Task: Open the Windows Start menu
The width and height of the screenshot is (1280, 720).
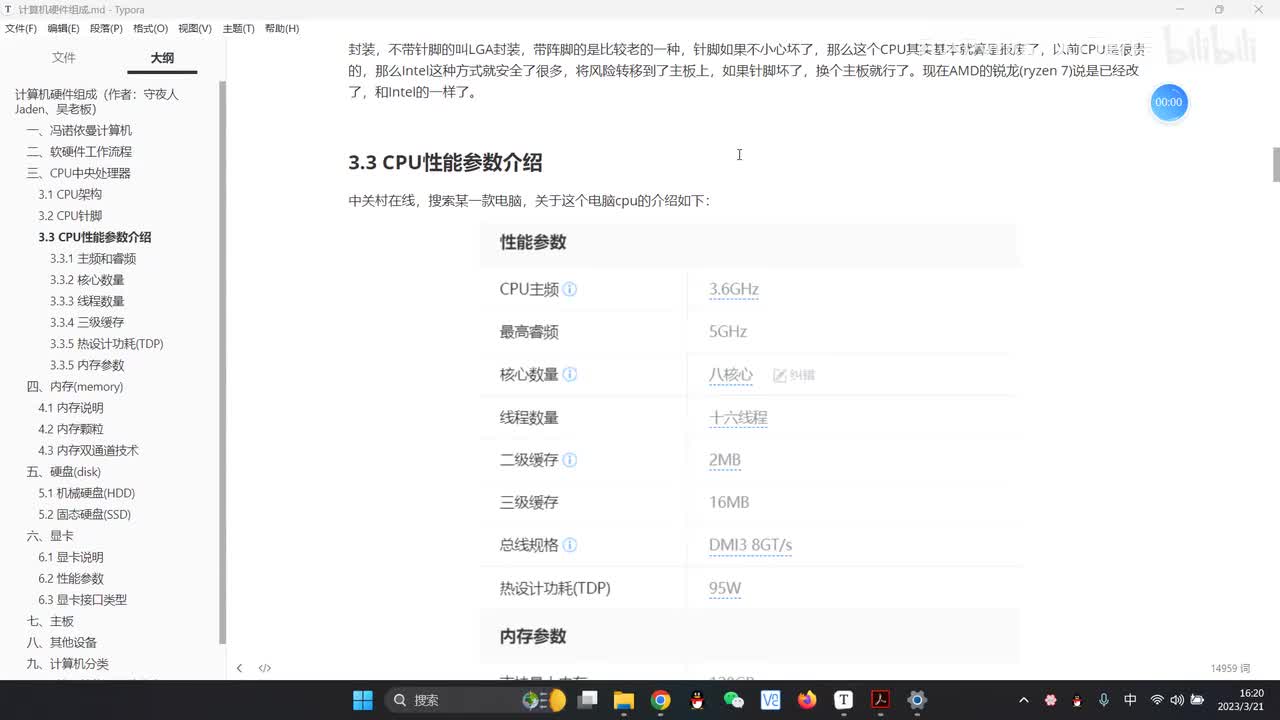Action: pyautogui.click(x=363, y=700)
